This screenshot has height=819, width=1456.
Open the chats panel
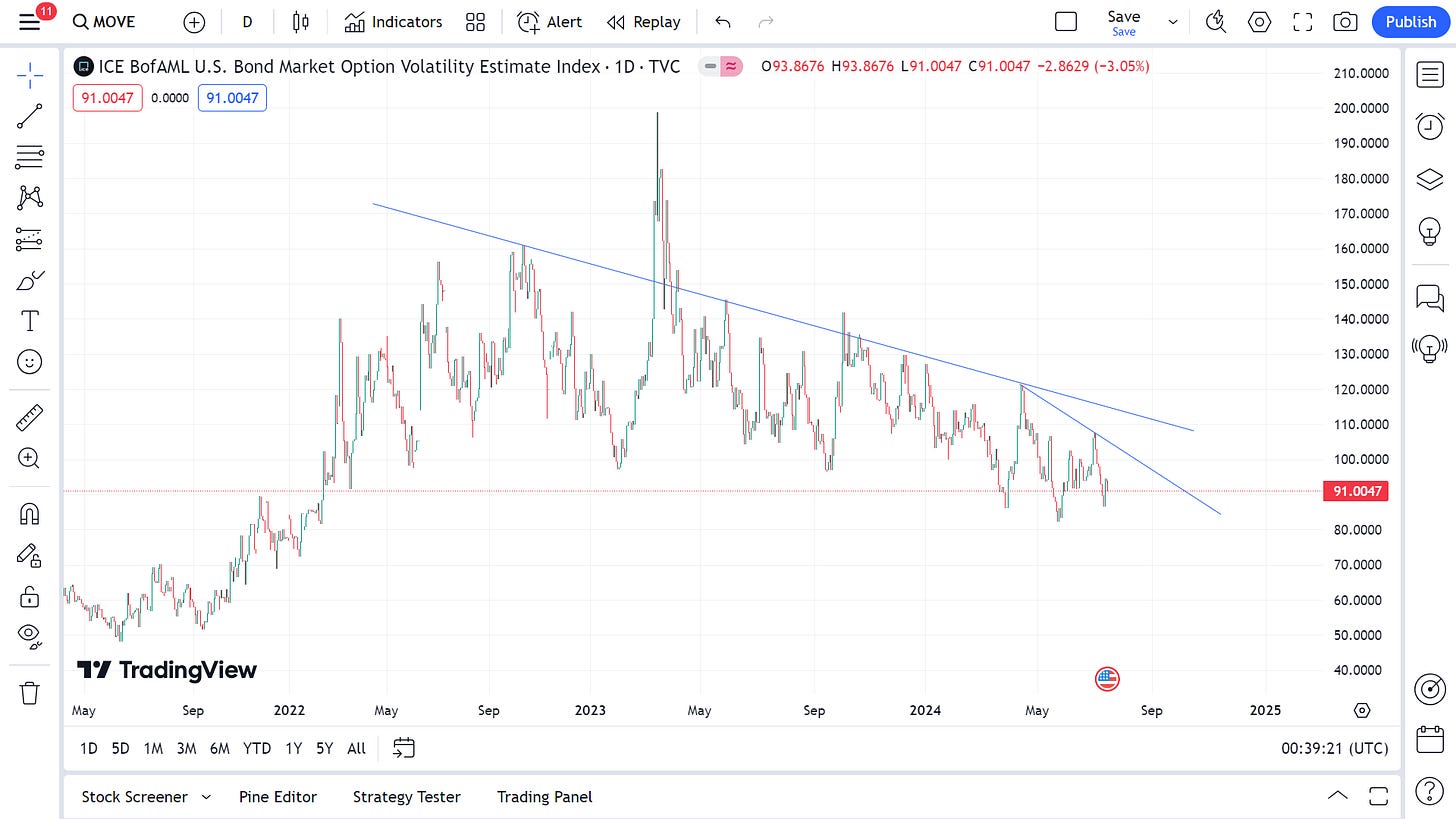click(1430, 297)
